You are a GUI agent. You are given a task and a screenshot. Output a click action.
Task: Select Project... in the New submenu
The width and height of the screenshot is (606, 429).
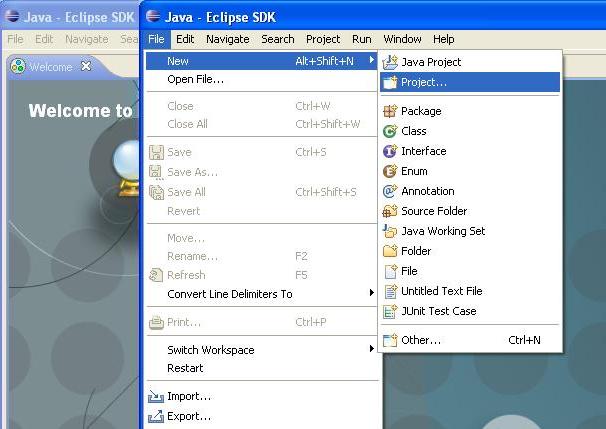click(x=424, y=82)
